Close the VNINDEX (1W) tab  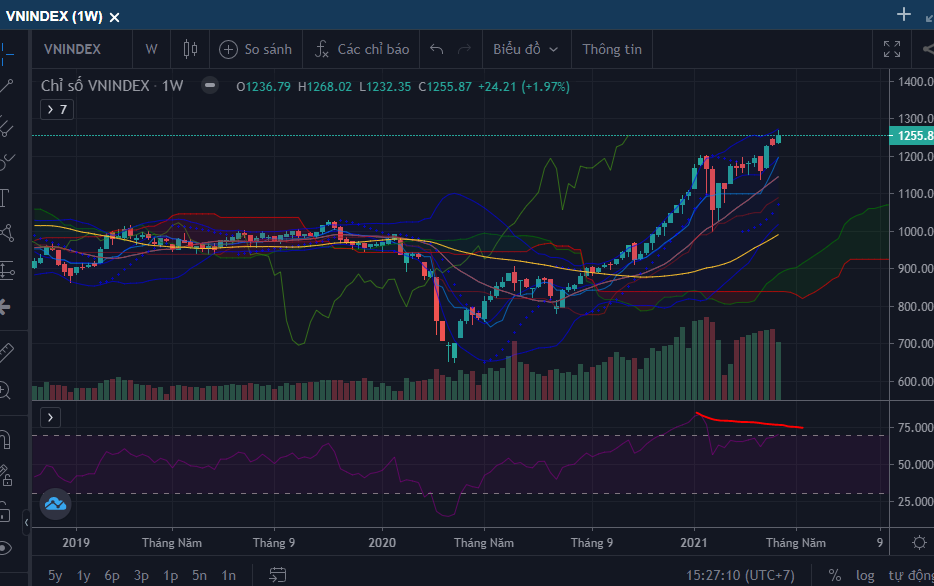pos(114,17)
